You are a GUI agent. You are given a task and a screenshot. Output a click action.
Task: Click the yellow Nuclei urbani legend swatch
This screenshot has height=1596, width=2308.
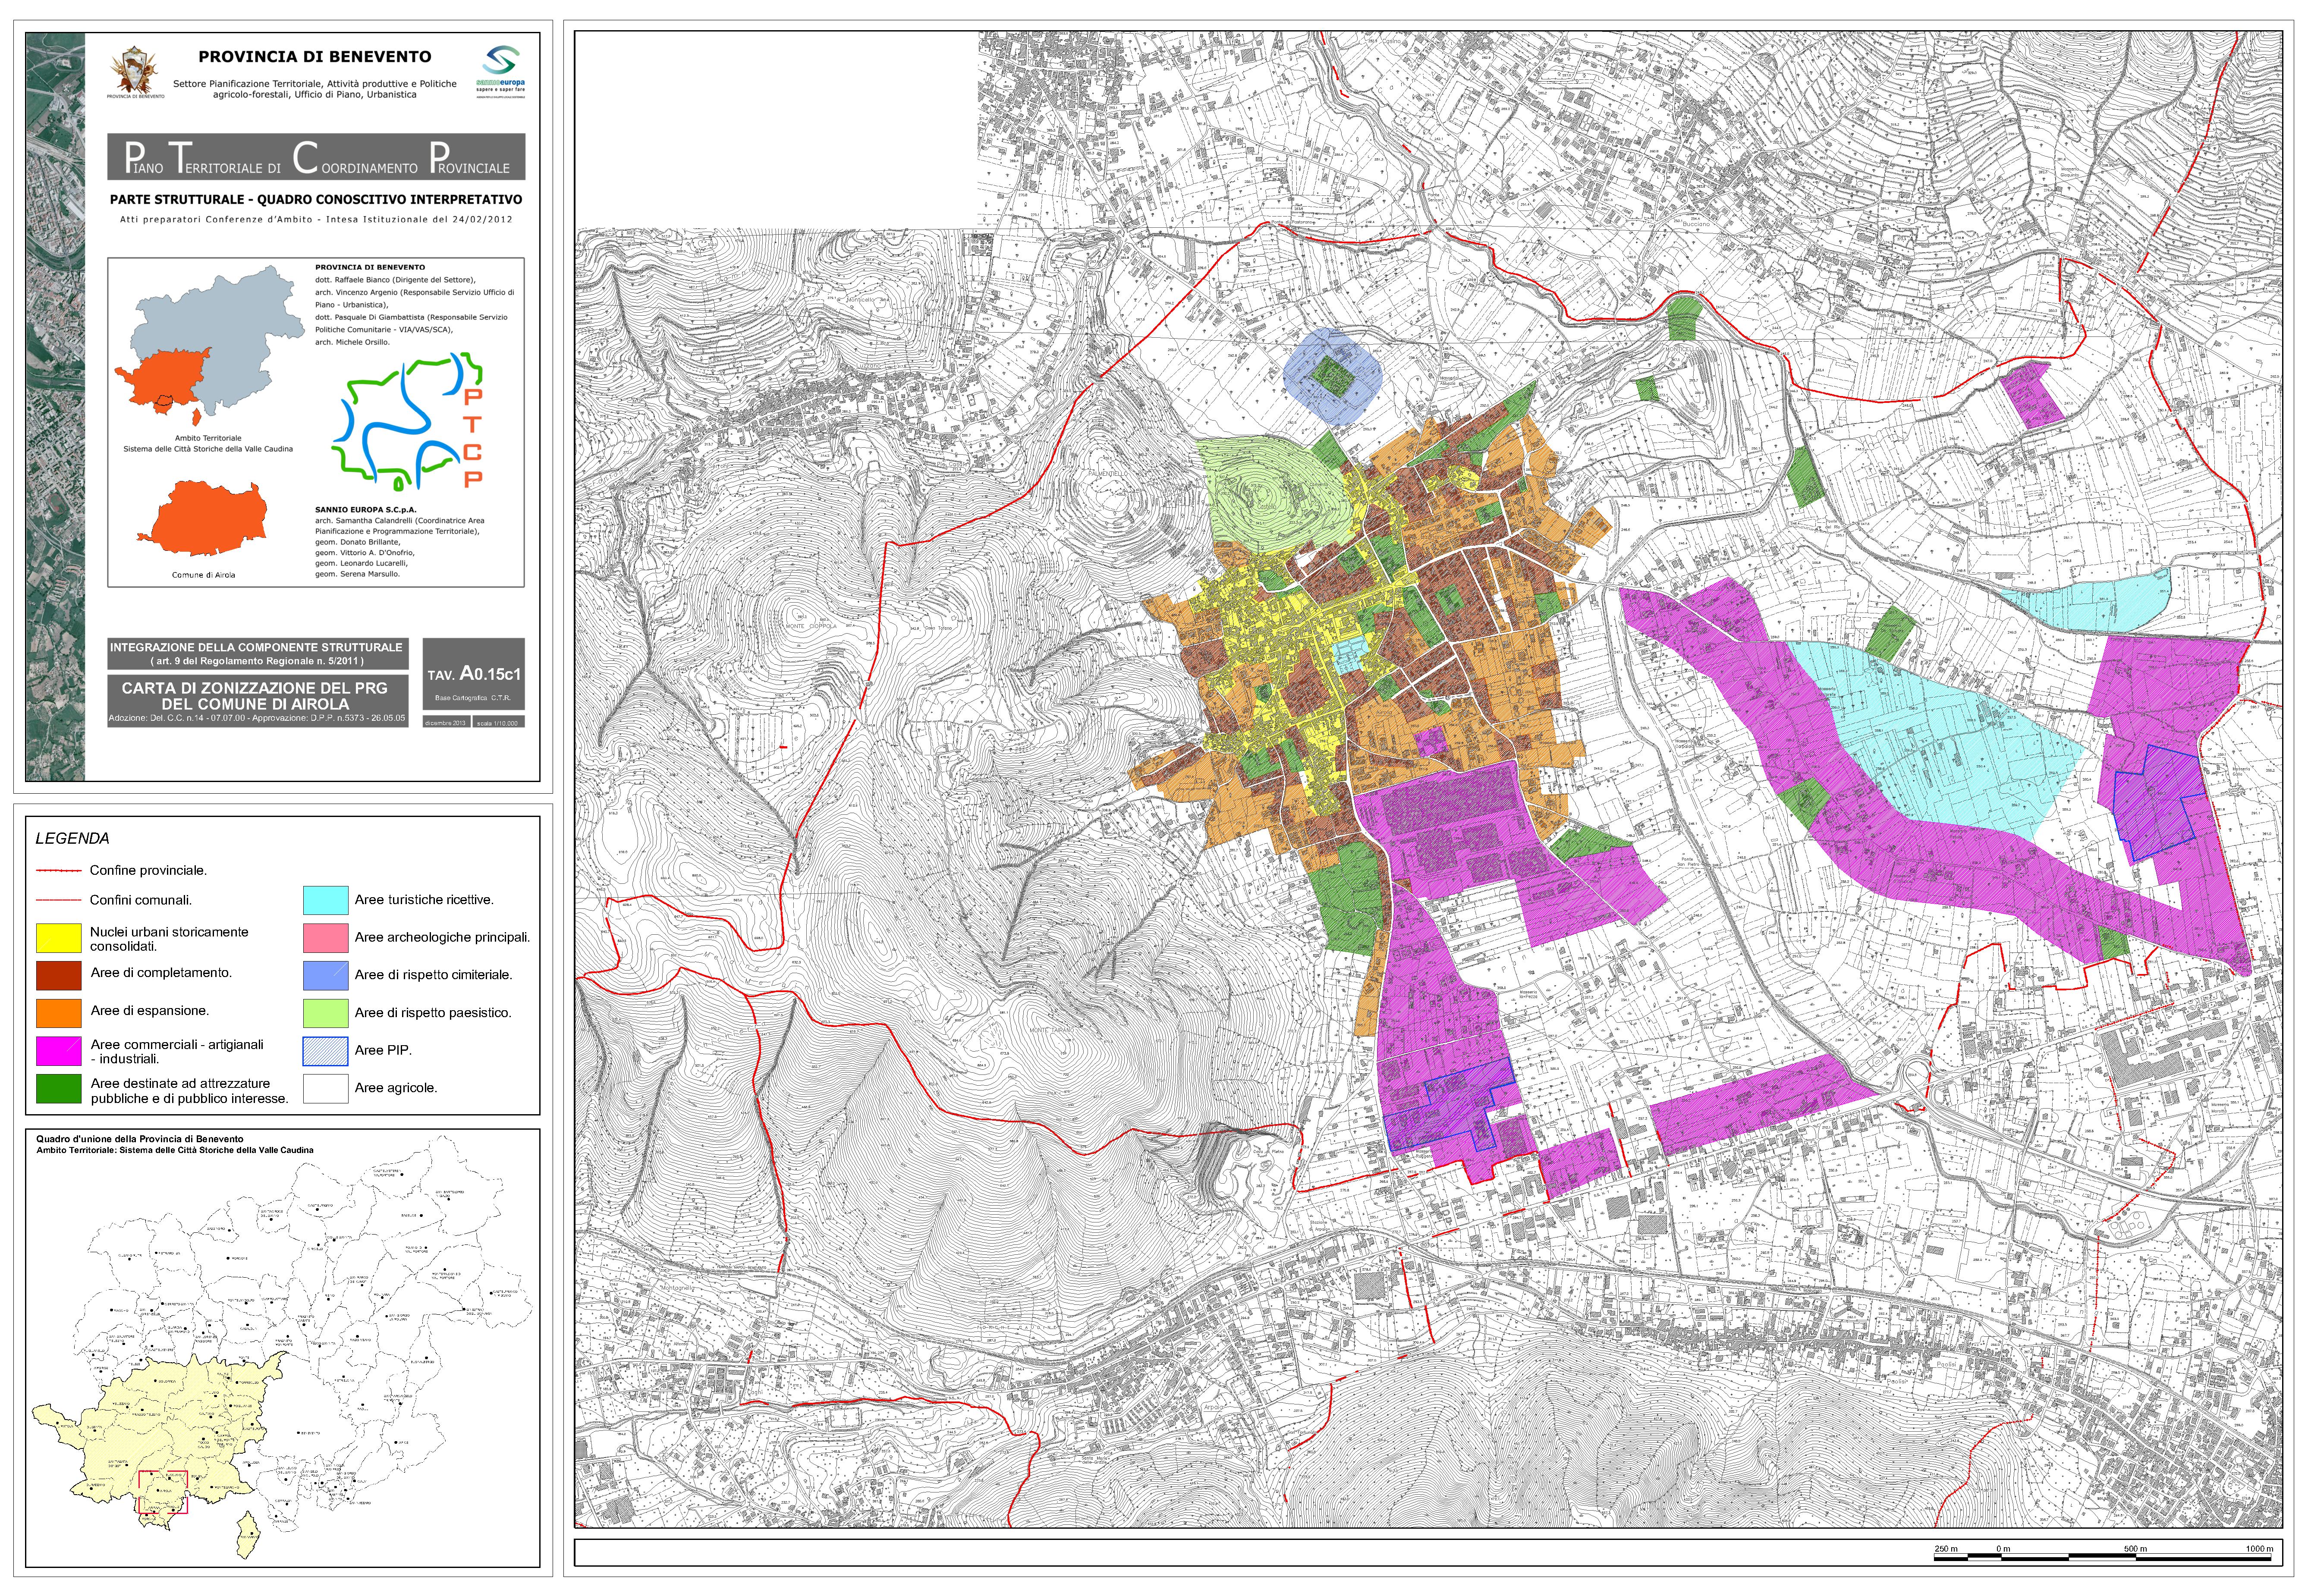pyautogui.click(x=59, y=938)
